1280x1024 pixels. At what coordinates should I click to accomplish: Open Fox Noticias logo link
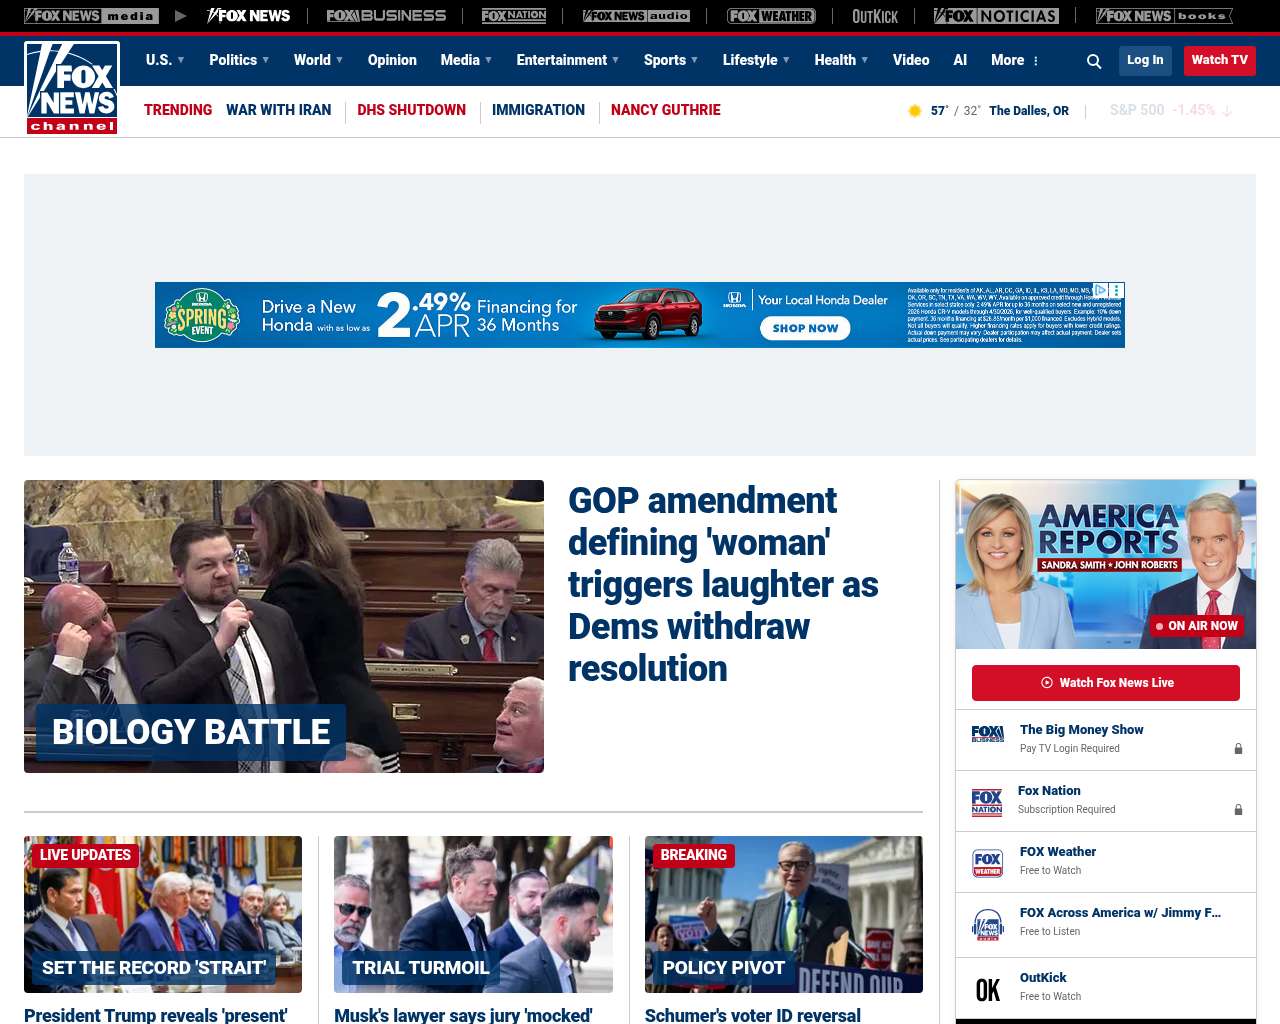tap(996, 16)
